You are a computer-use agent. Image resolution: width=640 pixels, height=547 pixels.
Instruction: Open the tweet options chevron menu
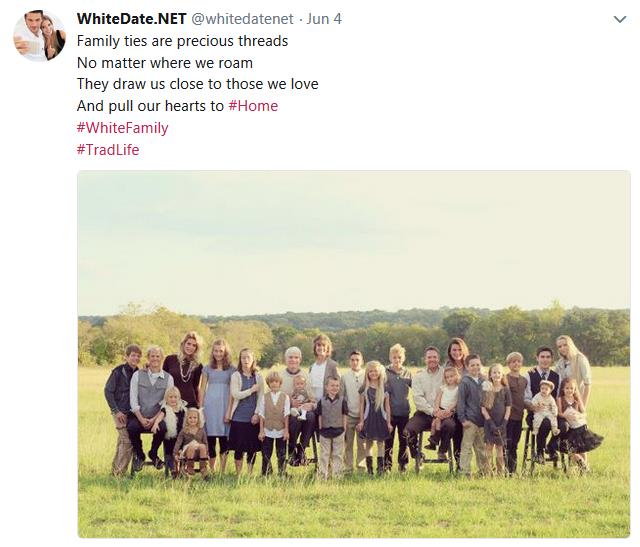pos(620,19)
